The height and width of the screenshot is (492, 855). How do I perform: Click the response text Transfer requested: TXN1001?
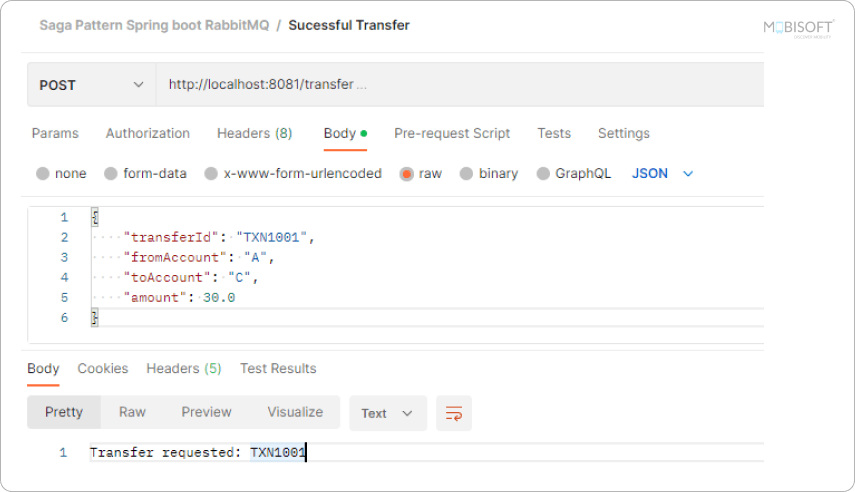coord(197,453)
